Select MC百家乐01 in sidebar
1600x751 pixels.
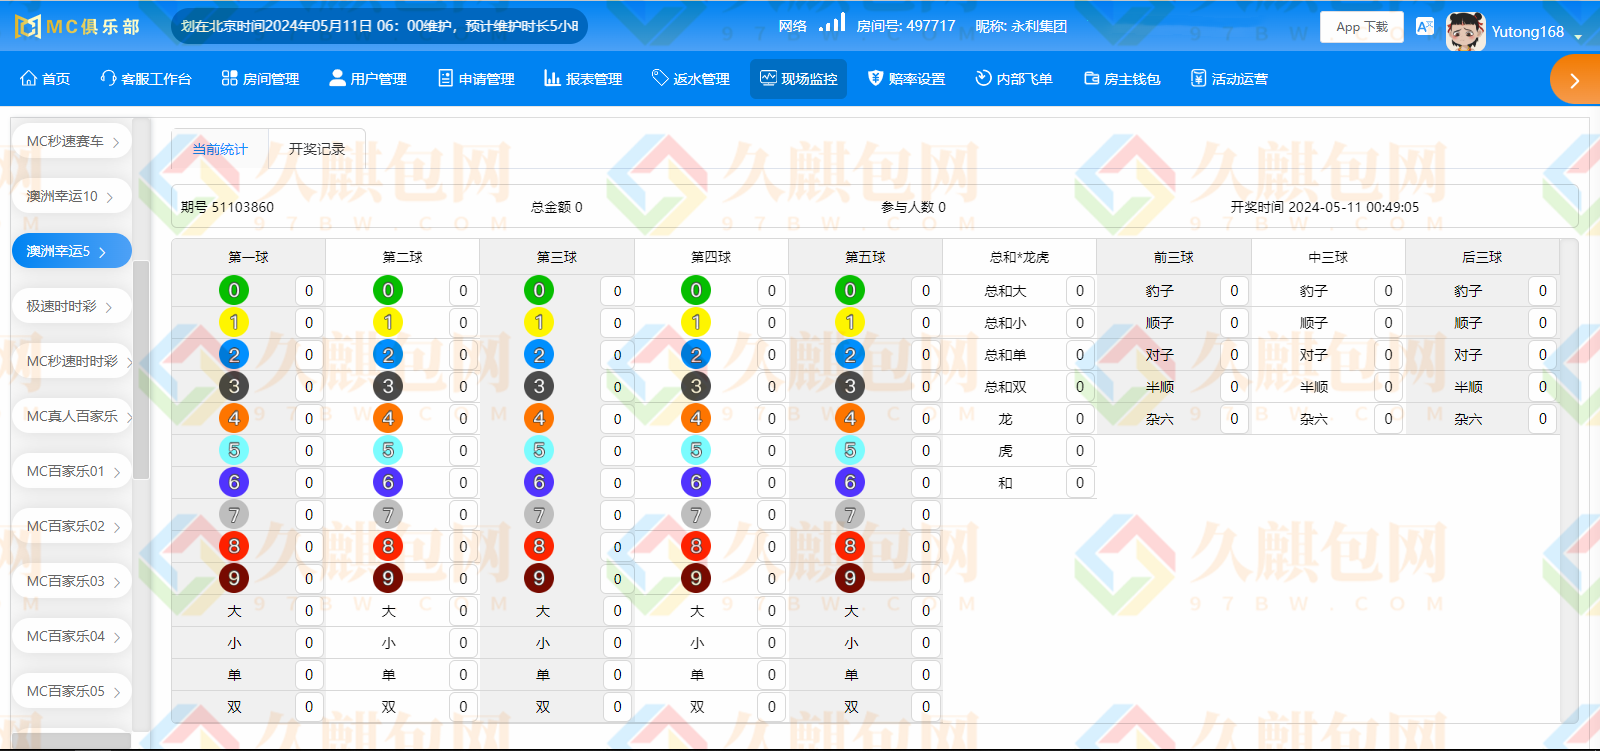[x=72, y=471]
